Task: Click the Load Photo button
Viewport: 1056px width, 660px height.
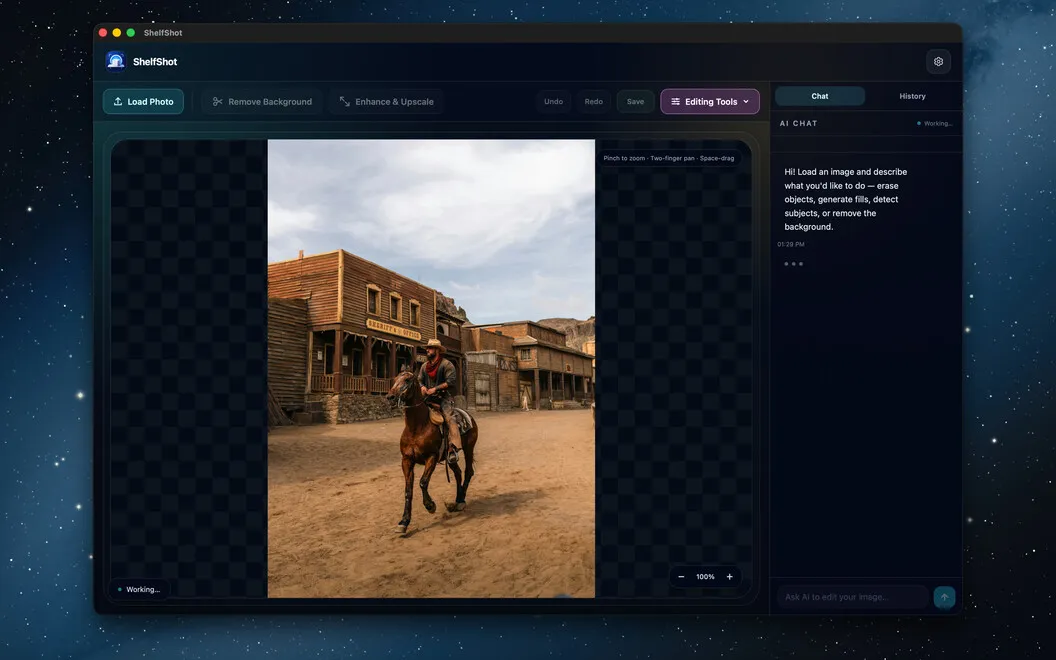Action: point(143,102)
